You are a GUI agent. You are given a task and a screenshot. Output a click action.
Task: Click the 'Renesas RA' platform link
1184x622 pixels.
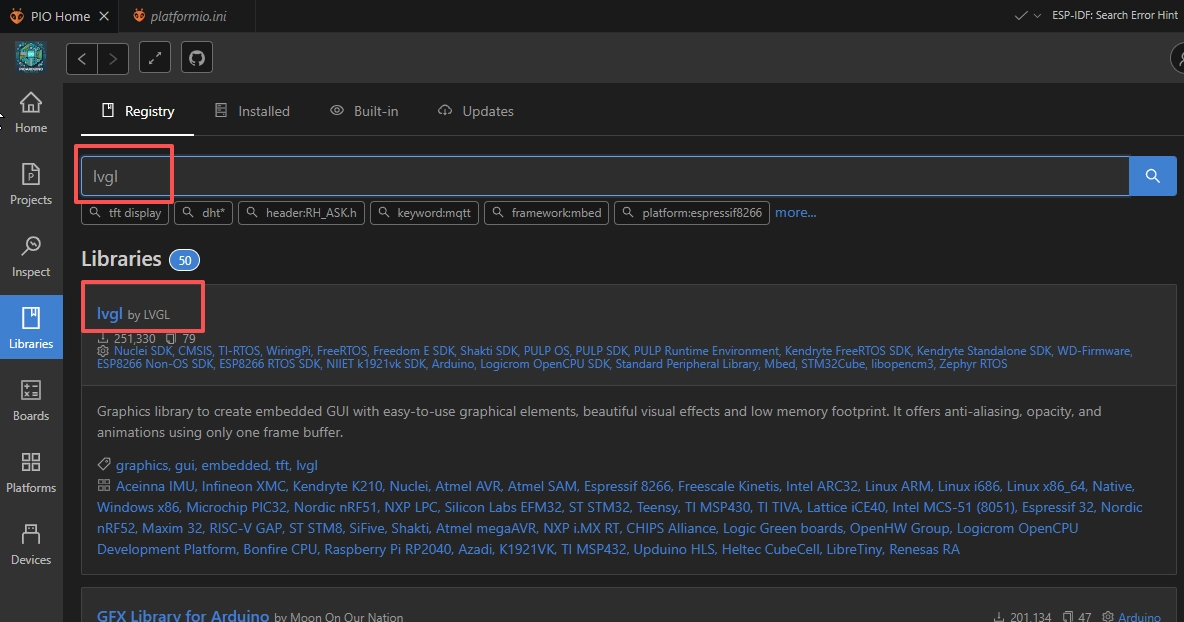pyautogui.click(x=924, y=550)
